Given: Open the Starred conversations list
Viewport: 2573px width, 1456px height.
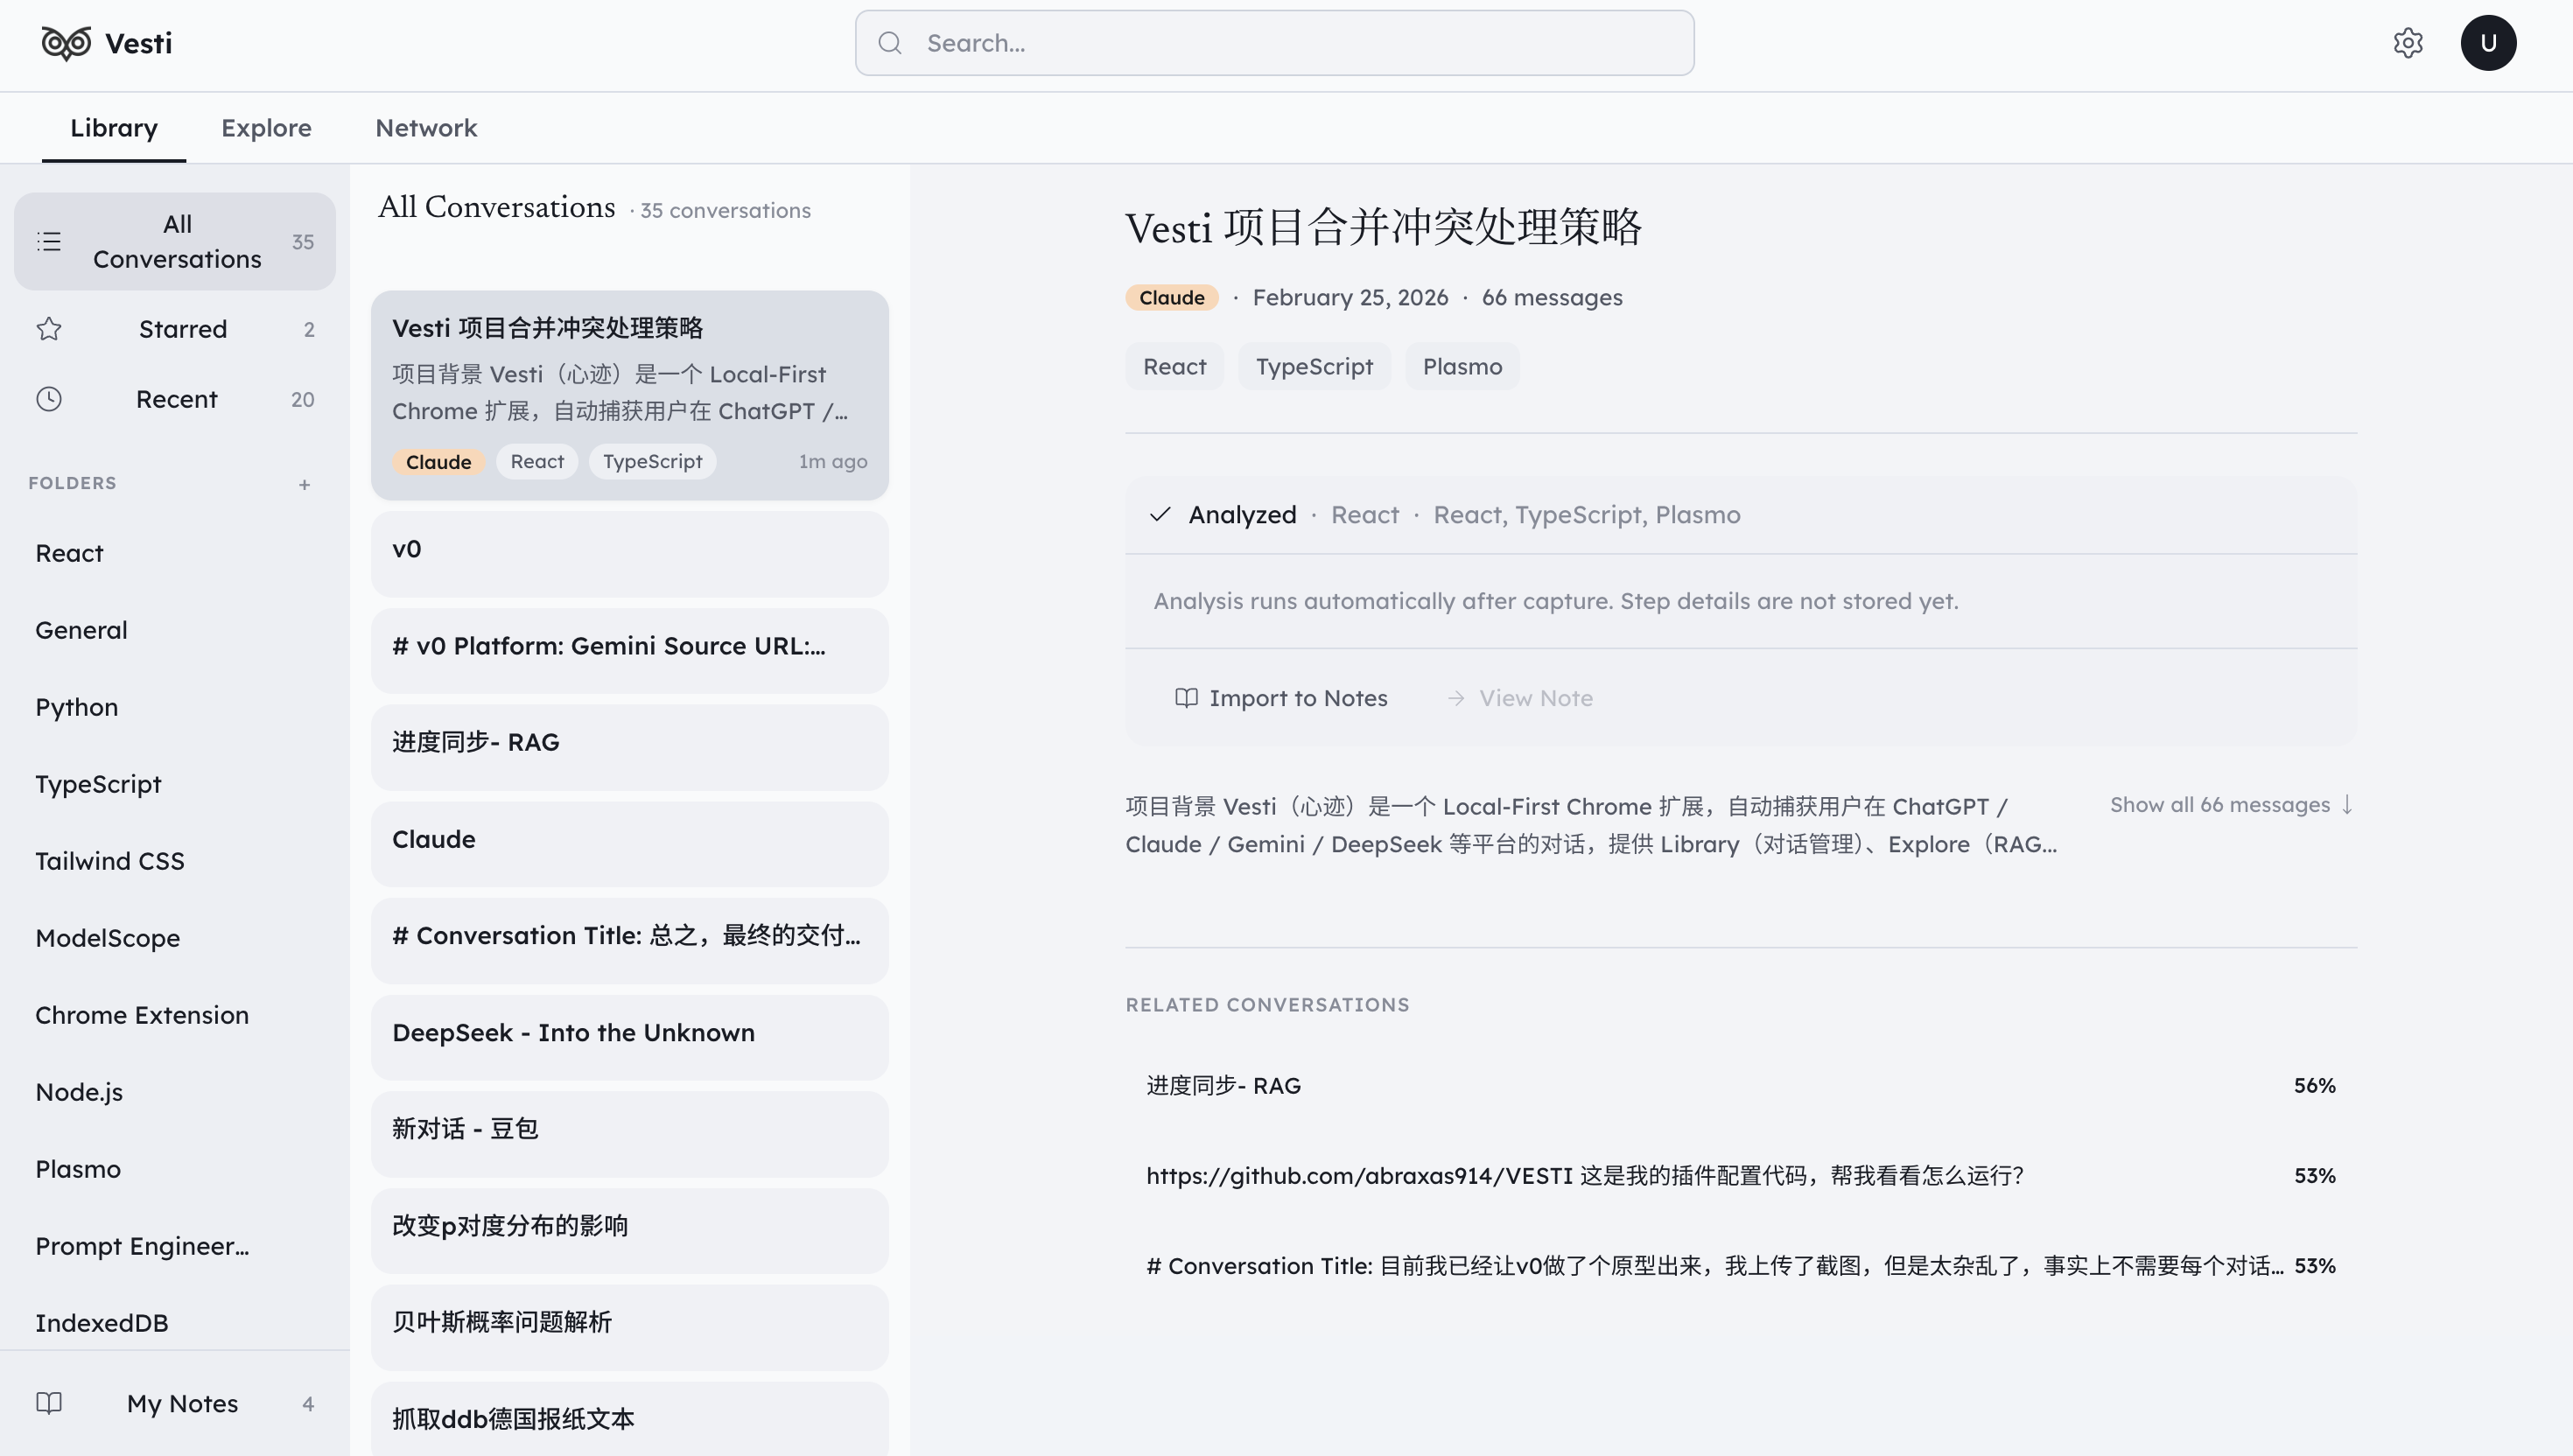Looking at the screenshot, I should 175,329.
